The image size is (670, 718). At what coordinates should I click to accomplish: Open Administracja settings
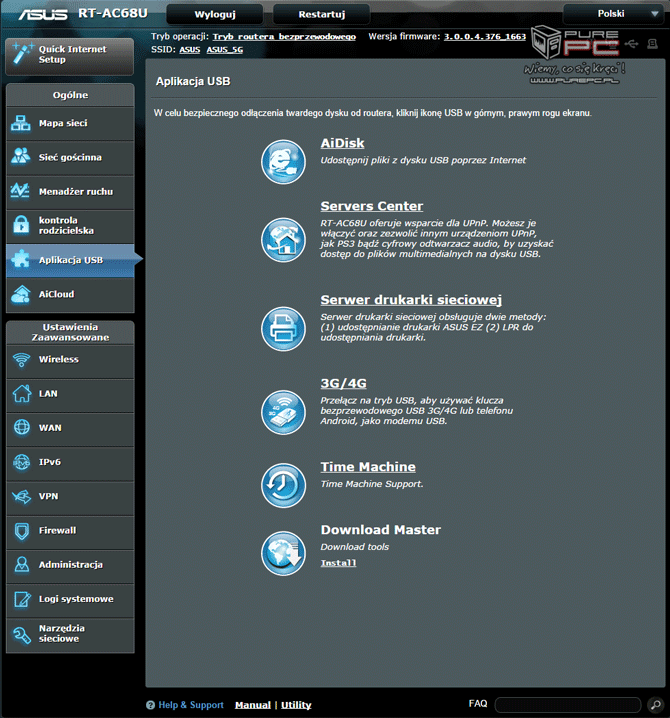click(x=70, y=565)
